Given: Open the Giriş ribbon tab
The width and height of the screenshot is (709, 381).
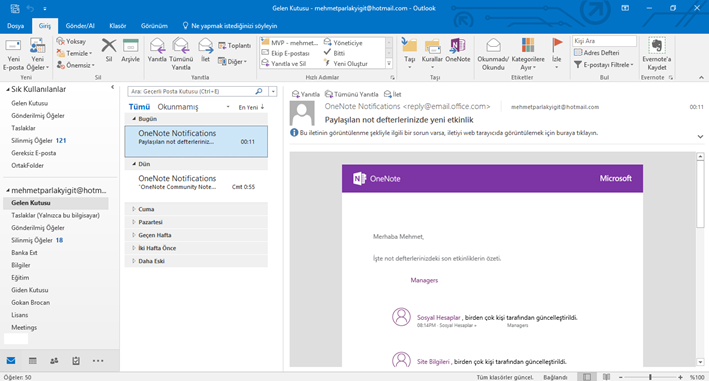Looking at the screenshot, I should tap(45, 26).
